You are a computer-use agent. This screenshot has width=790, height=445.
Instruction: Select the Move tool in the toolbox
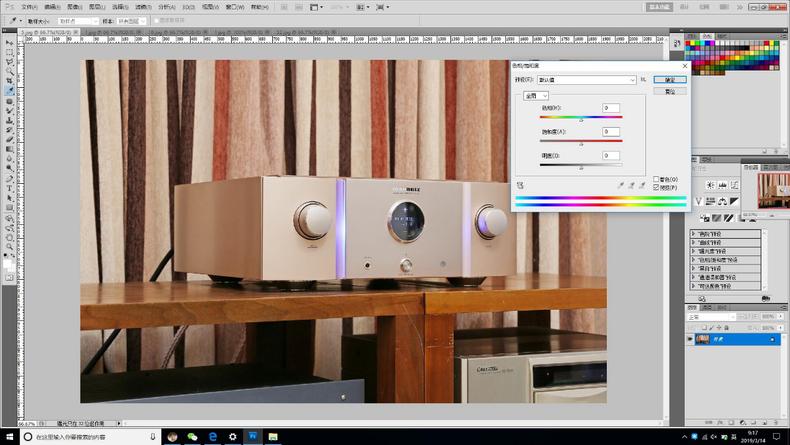(x=9, y=44)
